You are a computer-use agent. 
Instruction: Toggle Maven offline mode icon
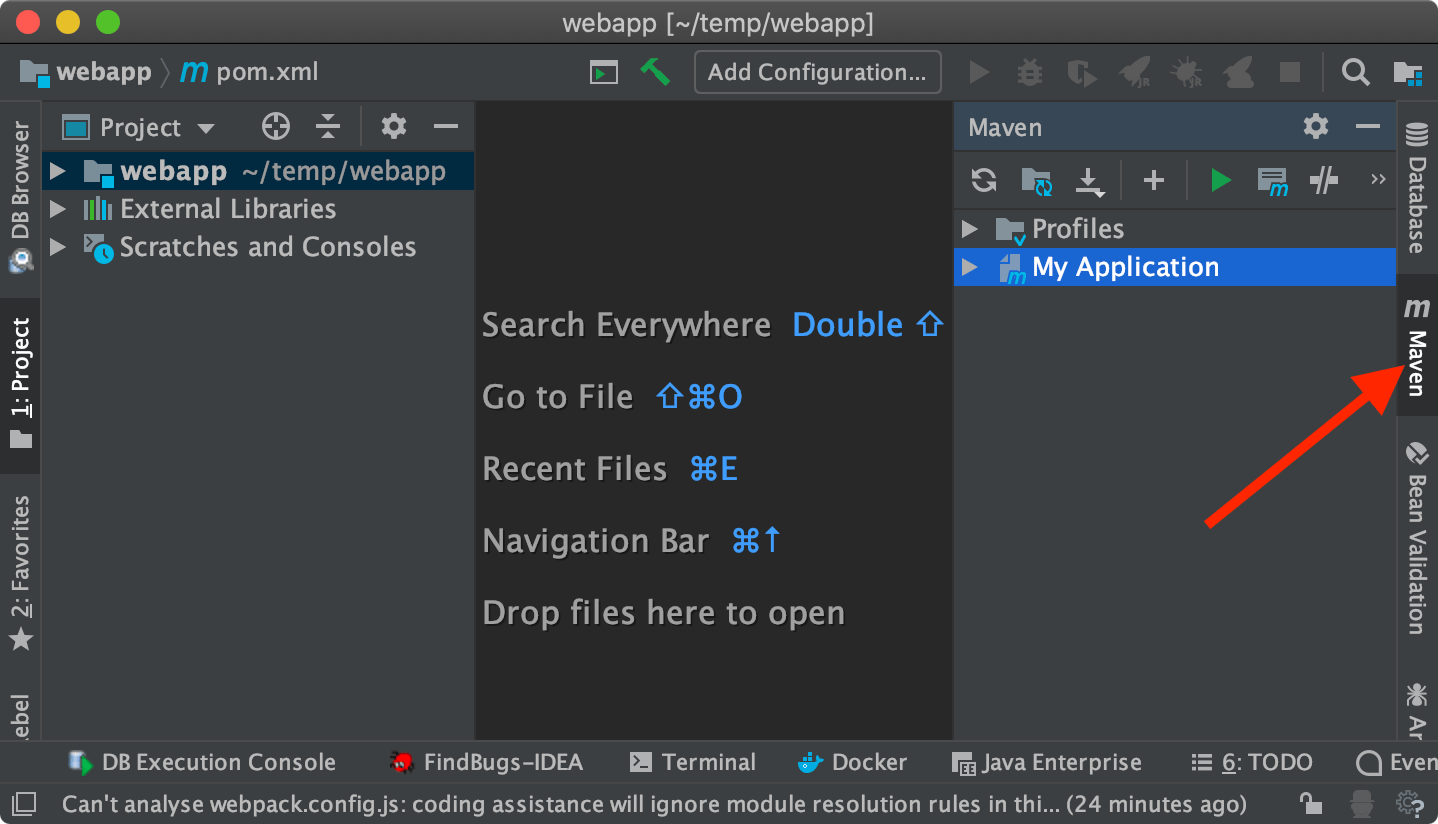pyautogui.click(x=1323, y=180)
